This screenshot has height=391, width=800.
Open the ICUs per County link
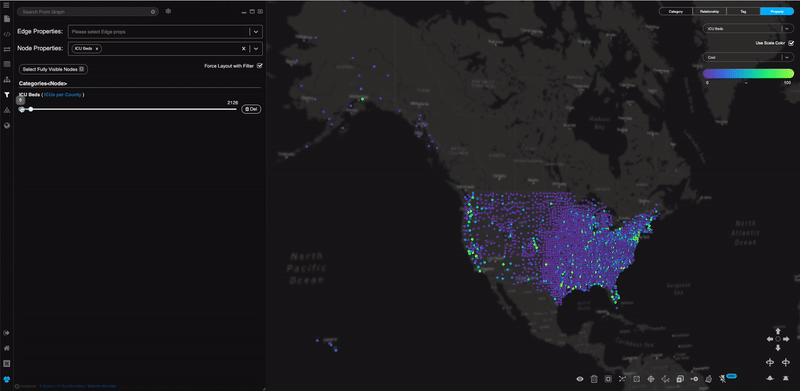[x=63, y=95]
